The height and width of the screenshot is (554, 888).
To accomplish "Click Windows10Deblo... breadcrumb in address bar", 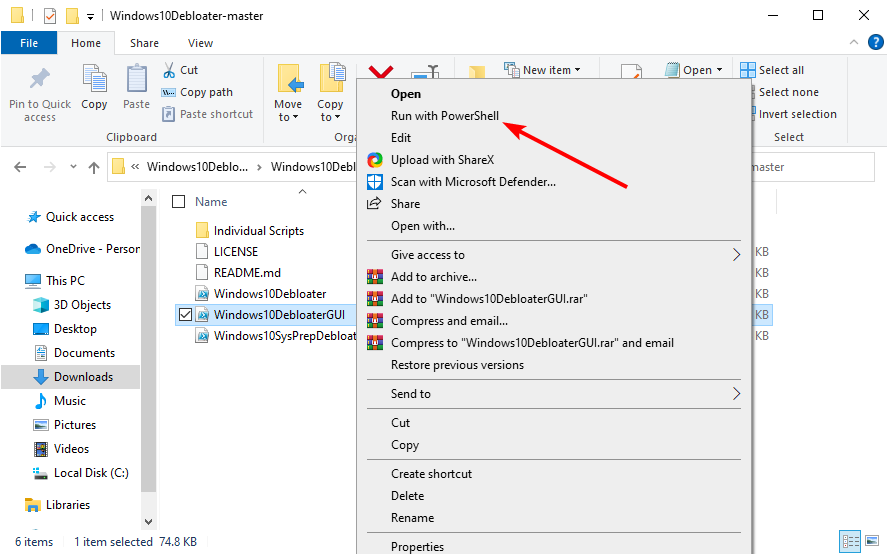I will tap(197, 167).
